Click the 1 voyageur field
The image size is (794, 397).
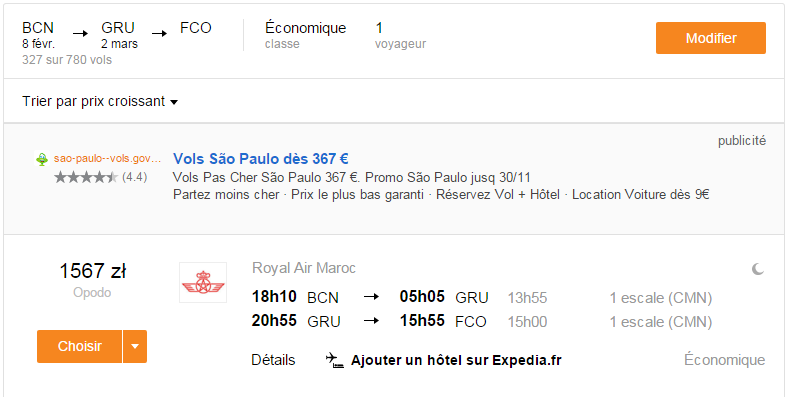tap(400, 34)
